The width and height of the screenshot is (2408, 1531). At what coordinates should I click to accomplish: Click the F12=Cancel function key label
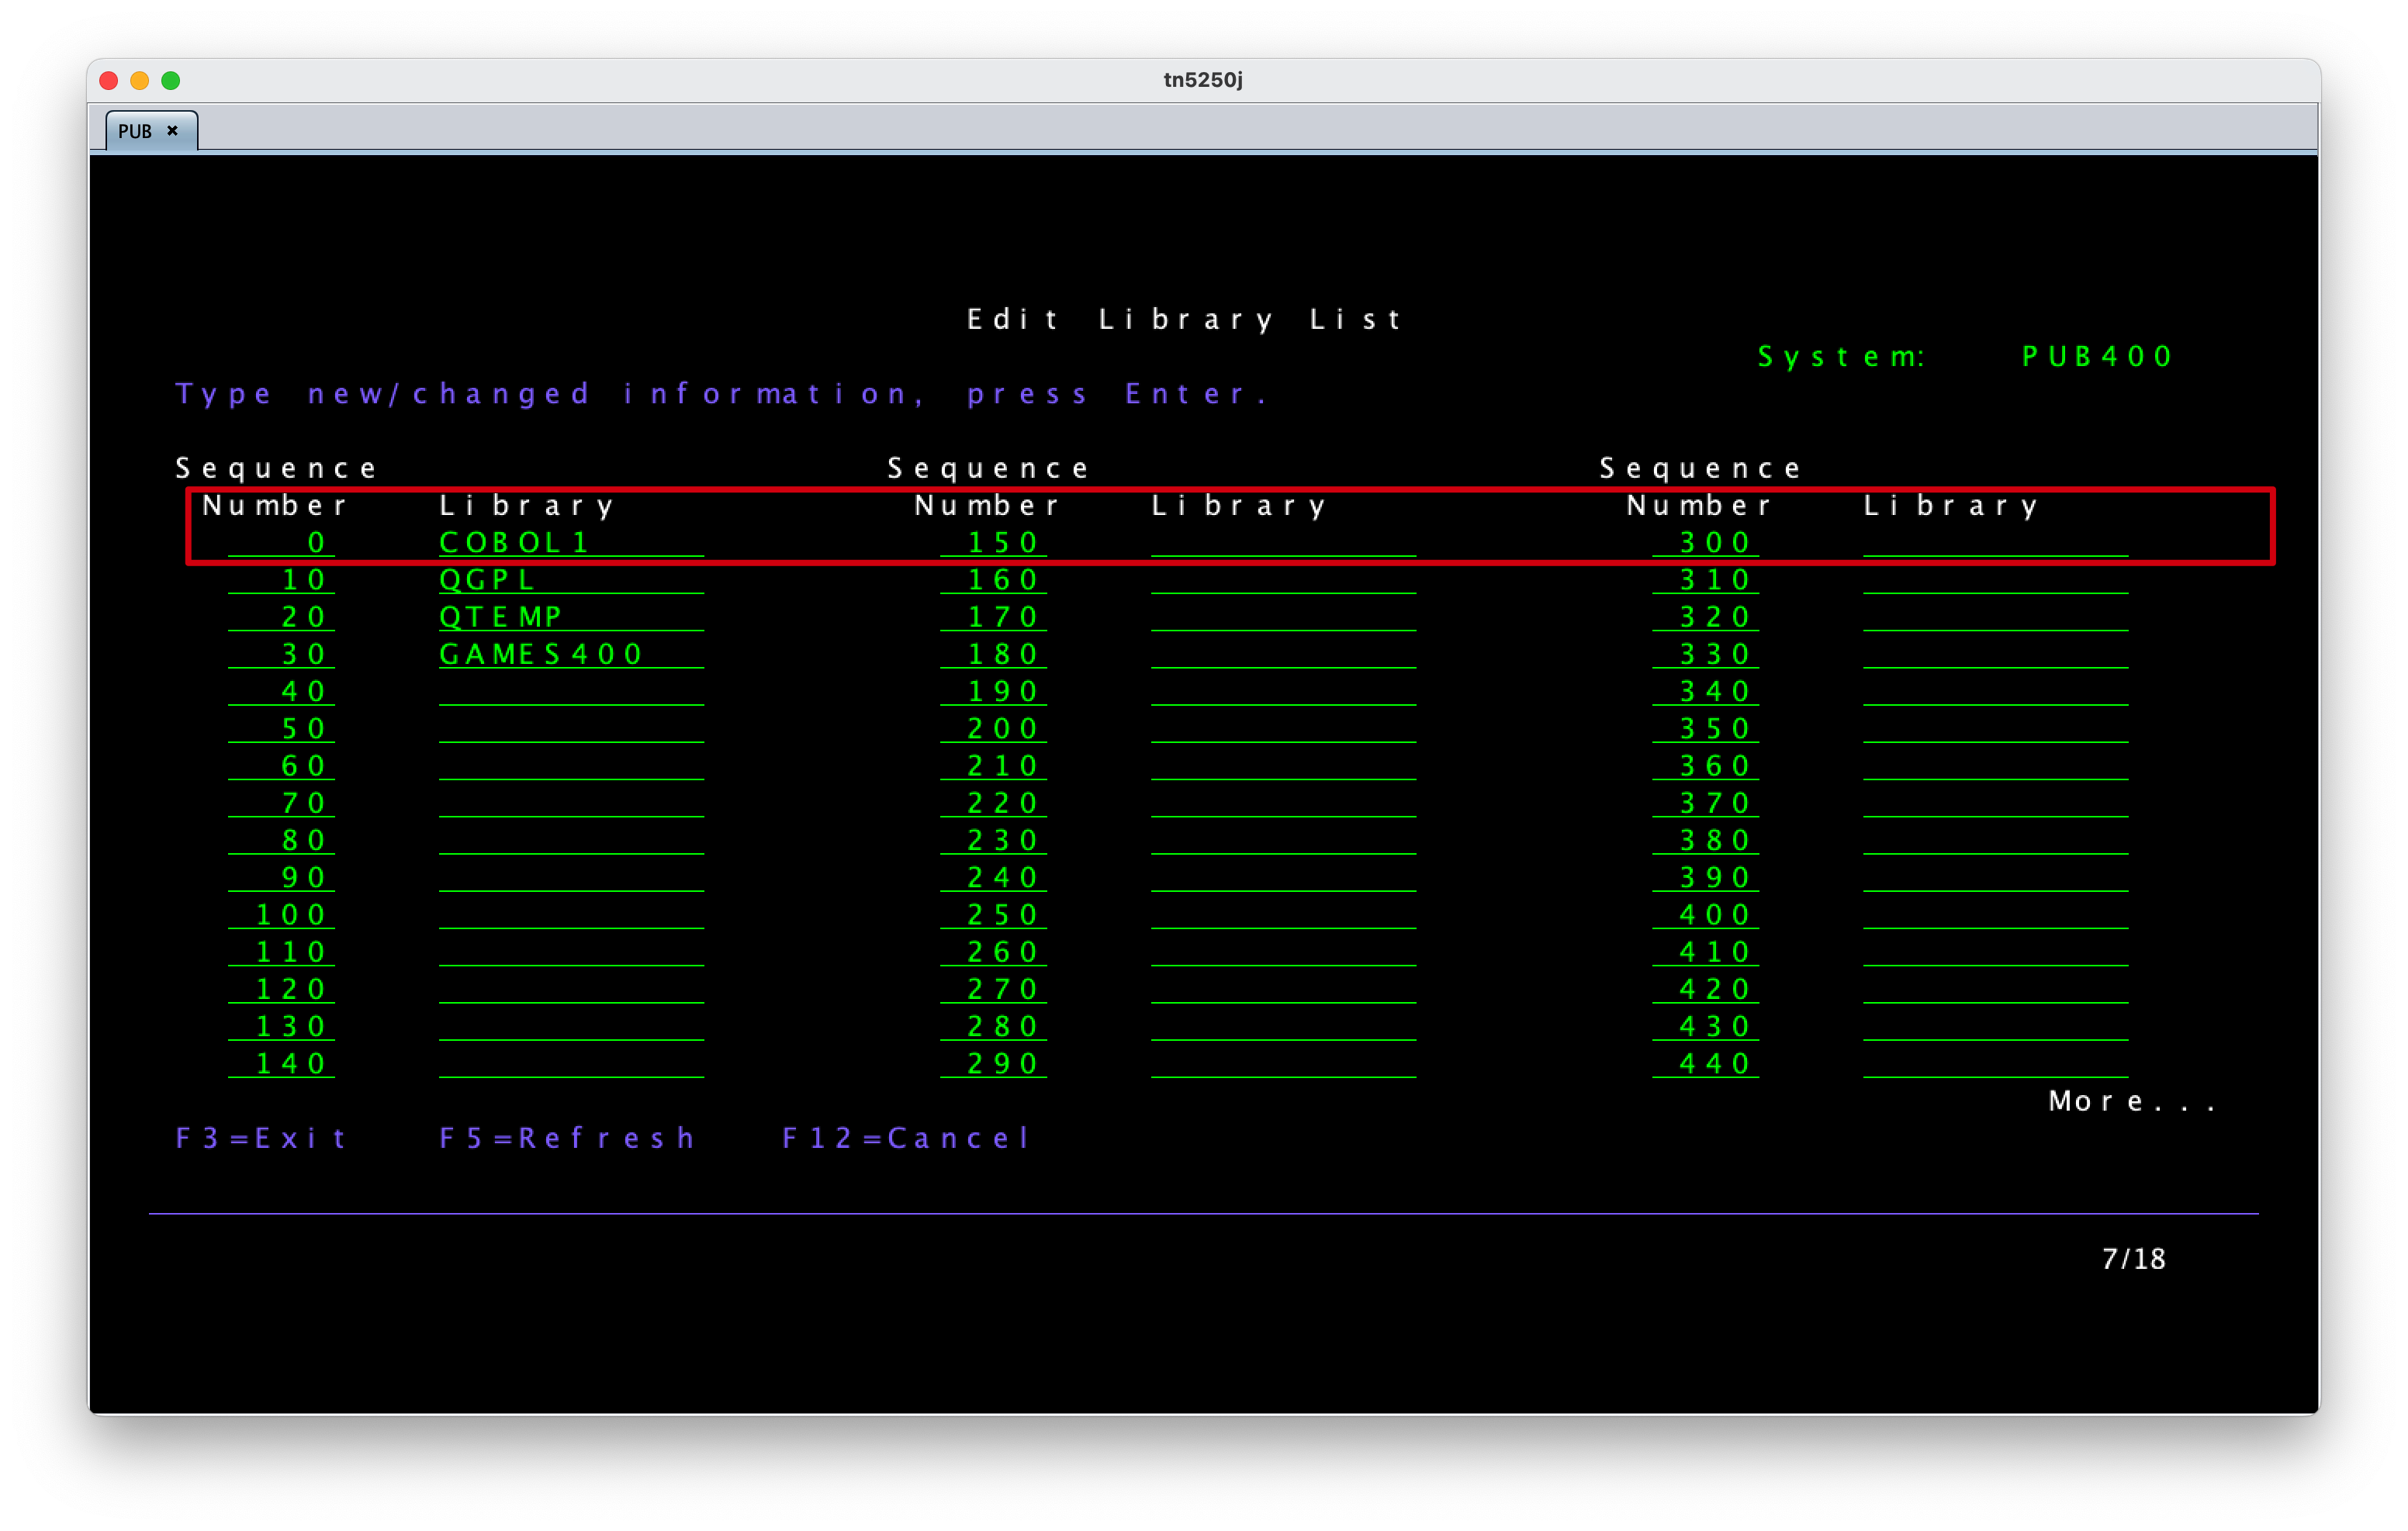[906, 1138]
